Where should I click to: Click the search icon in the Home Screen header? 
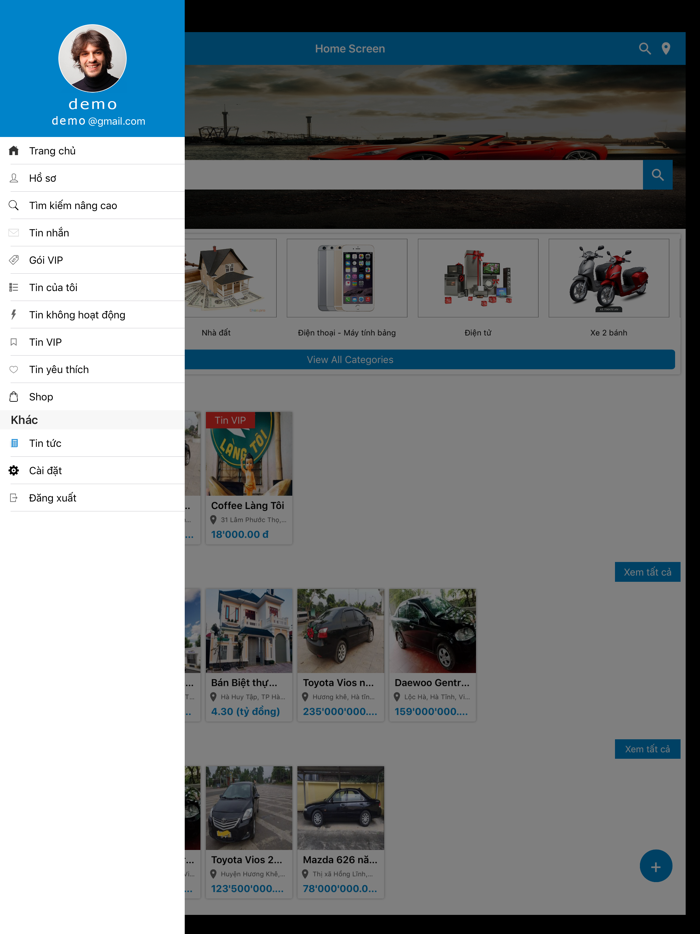pyautogui.click(x=645, y=49)
